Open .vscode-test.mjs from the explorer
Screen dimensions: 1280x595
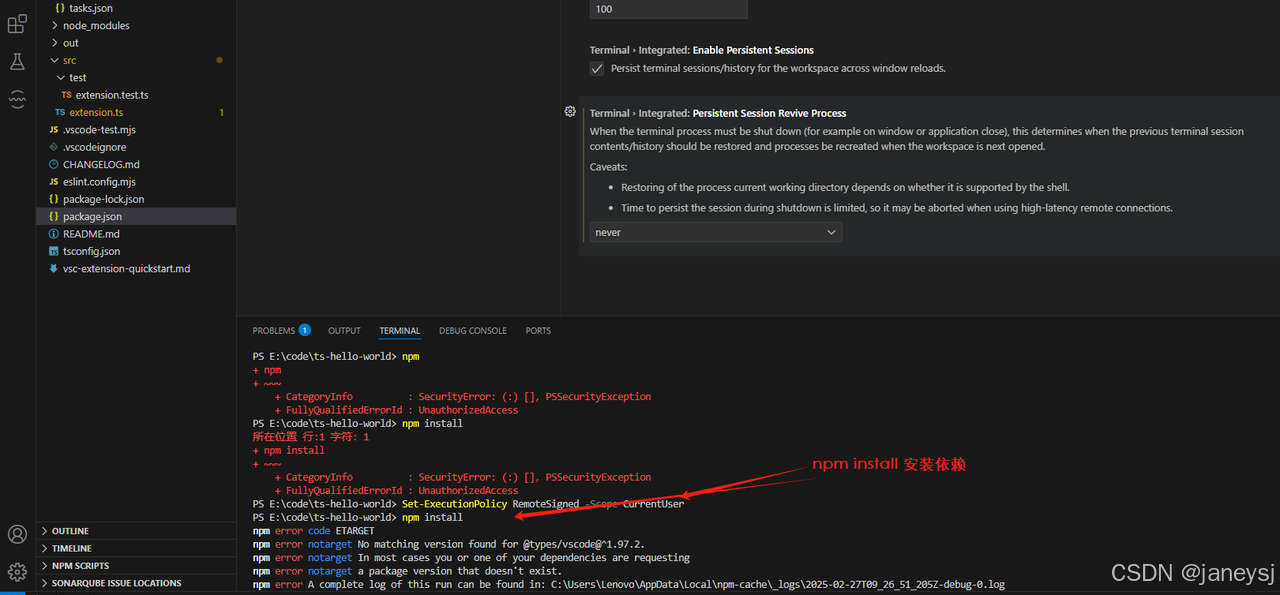pyautogui.click(x=99, y=130)
